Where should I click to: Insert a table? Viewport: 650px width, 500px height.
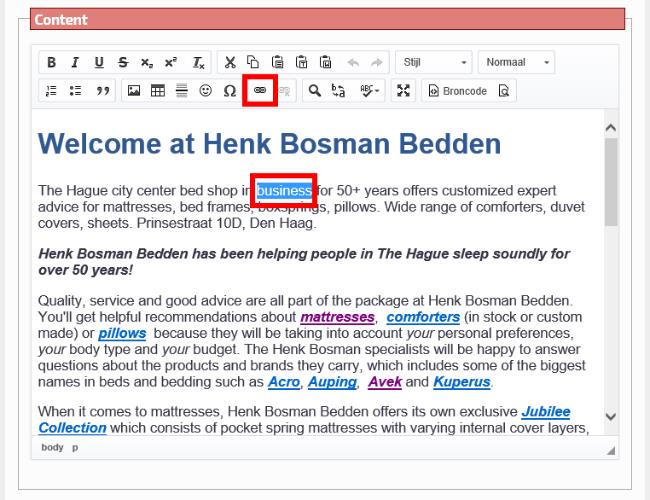[158, 90]
